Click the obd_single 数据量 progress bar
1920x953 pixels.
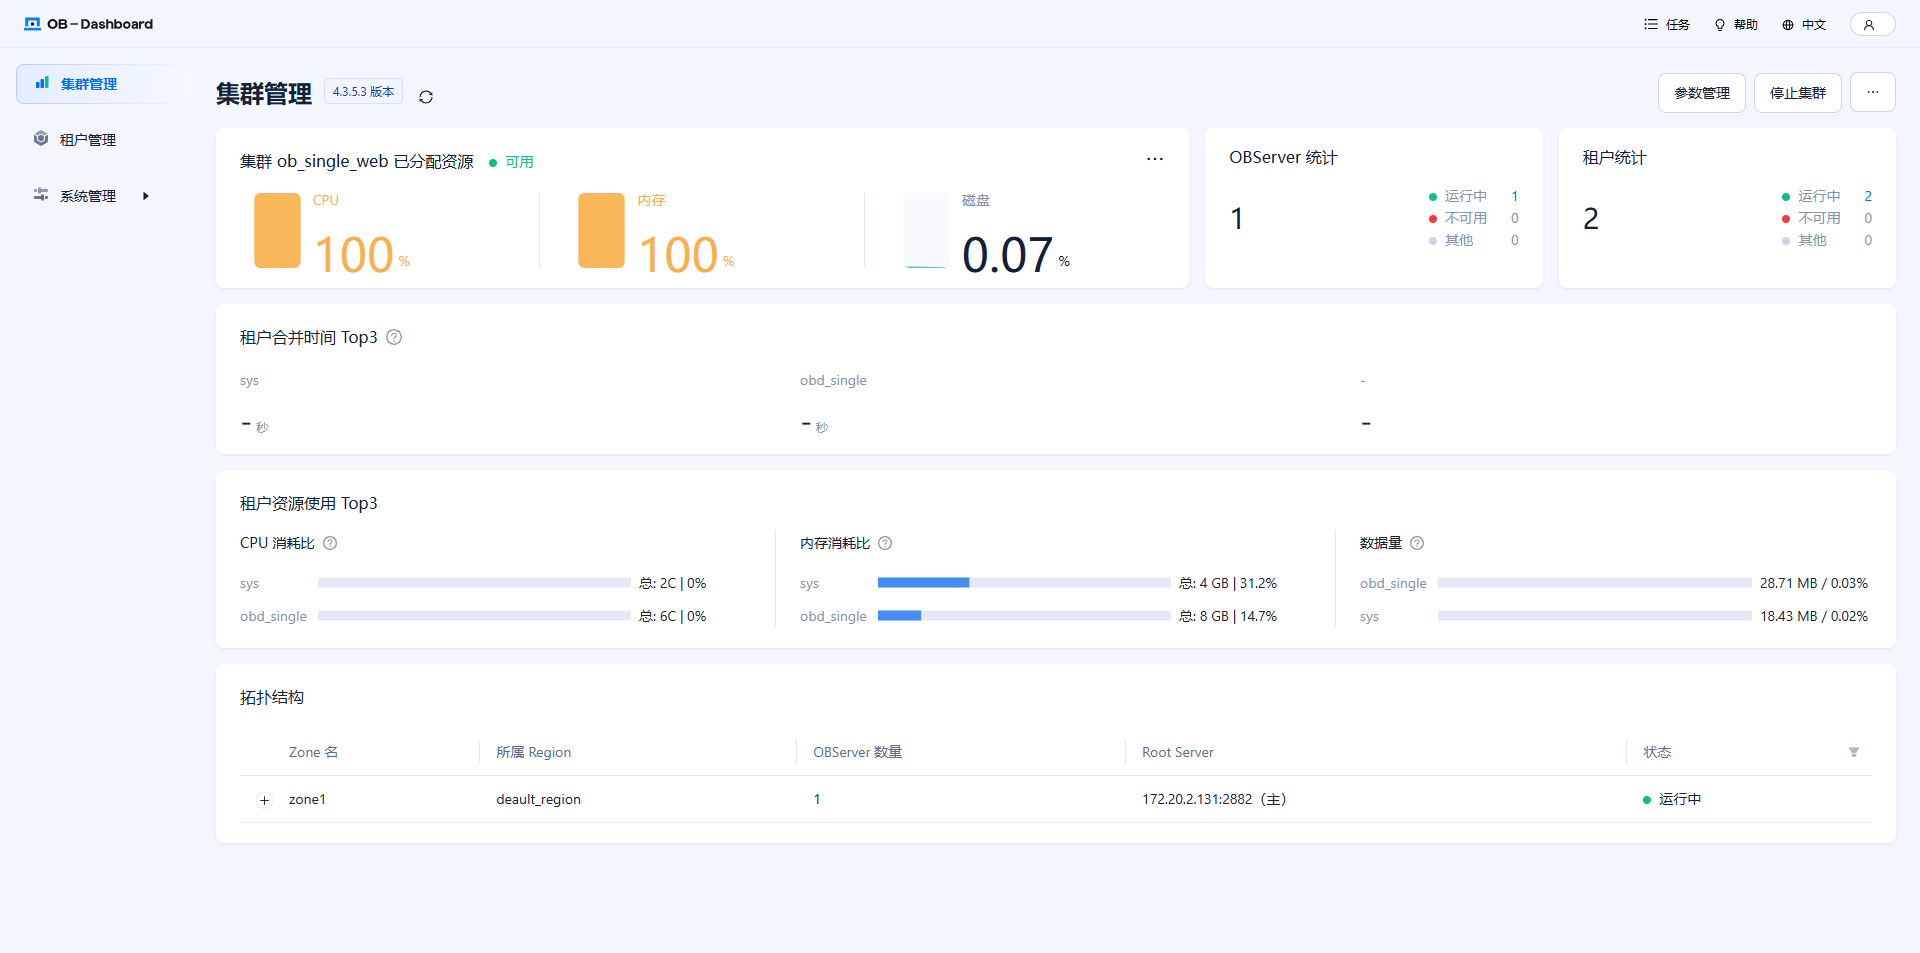(x=1595, y=583)
